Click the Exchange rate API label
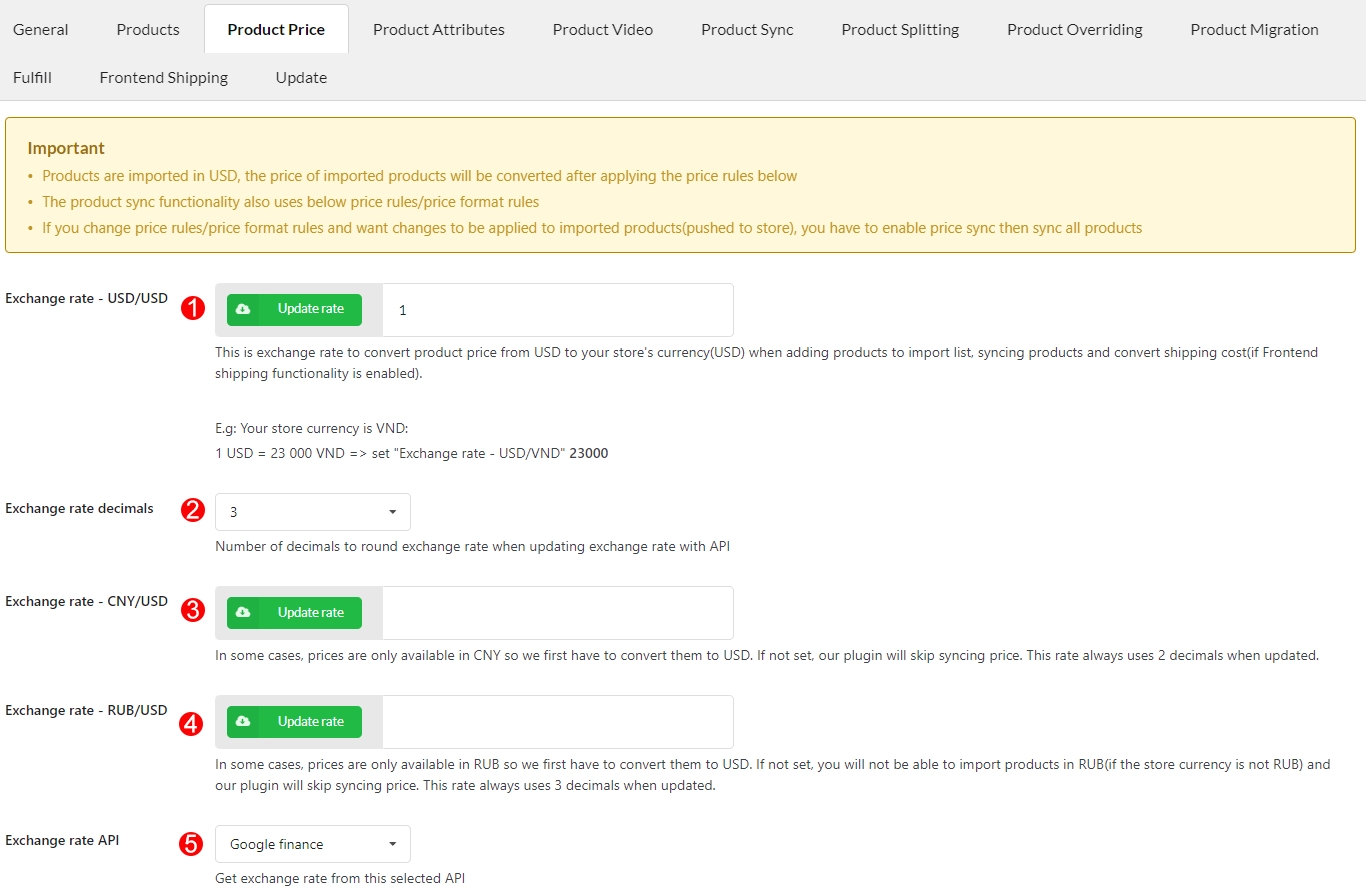Viewport: 1366px width, 896px height. 62,840
